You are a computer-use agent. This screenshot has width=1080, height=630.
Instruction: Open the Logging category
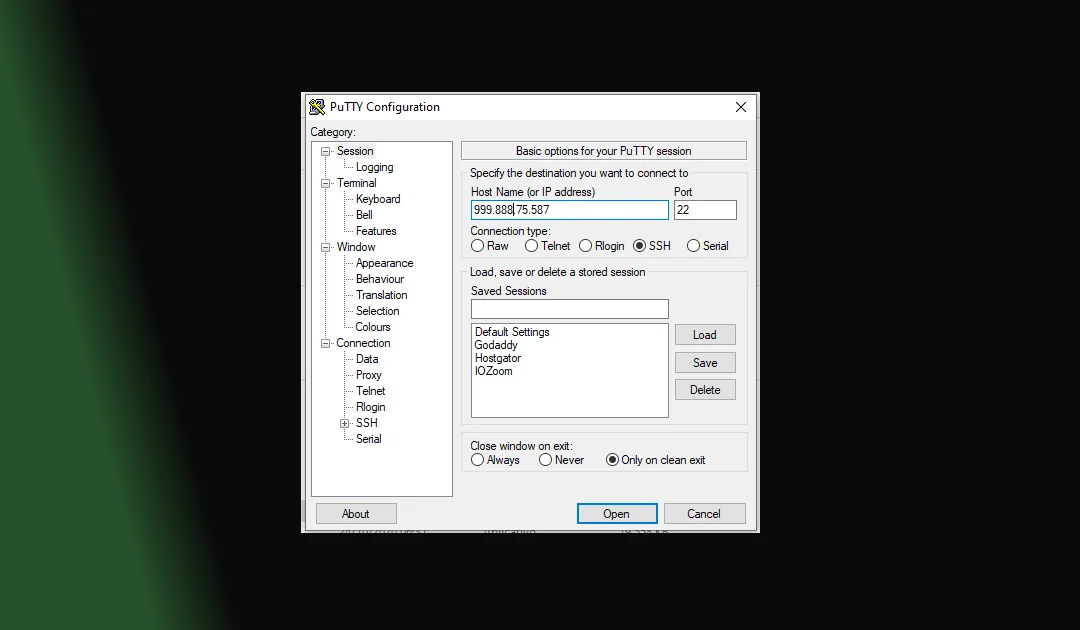tap(375, 167)
